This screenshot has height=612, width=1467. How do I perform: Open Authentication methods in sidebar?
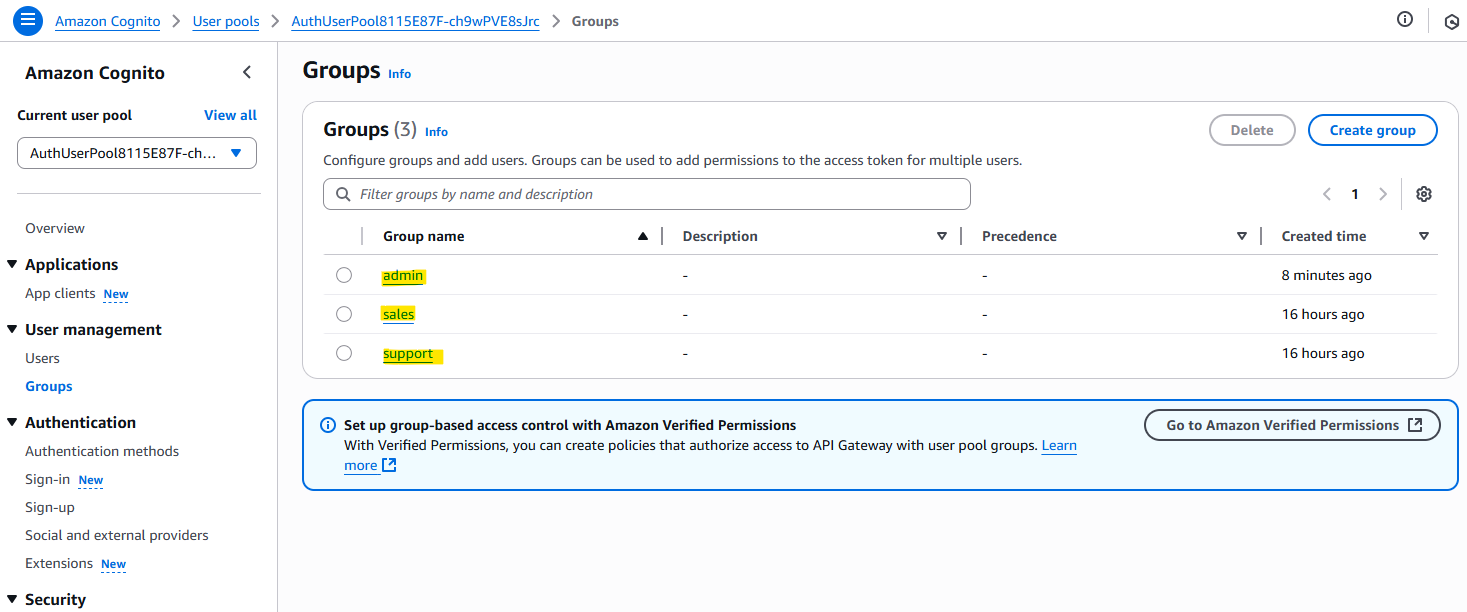tap(102, 451)
